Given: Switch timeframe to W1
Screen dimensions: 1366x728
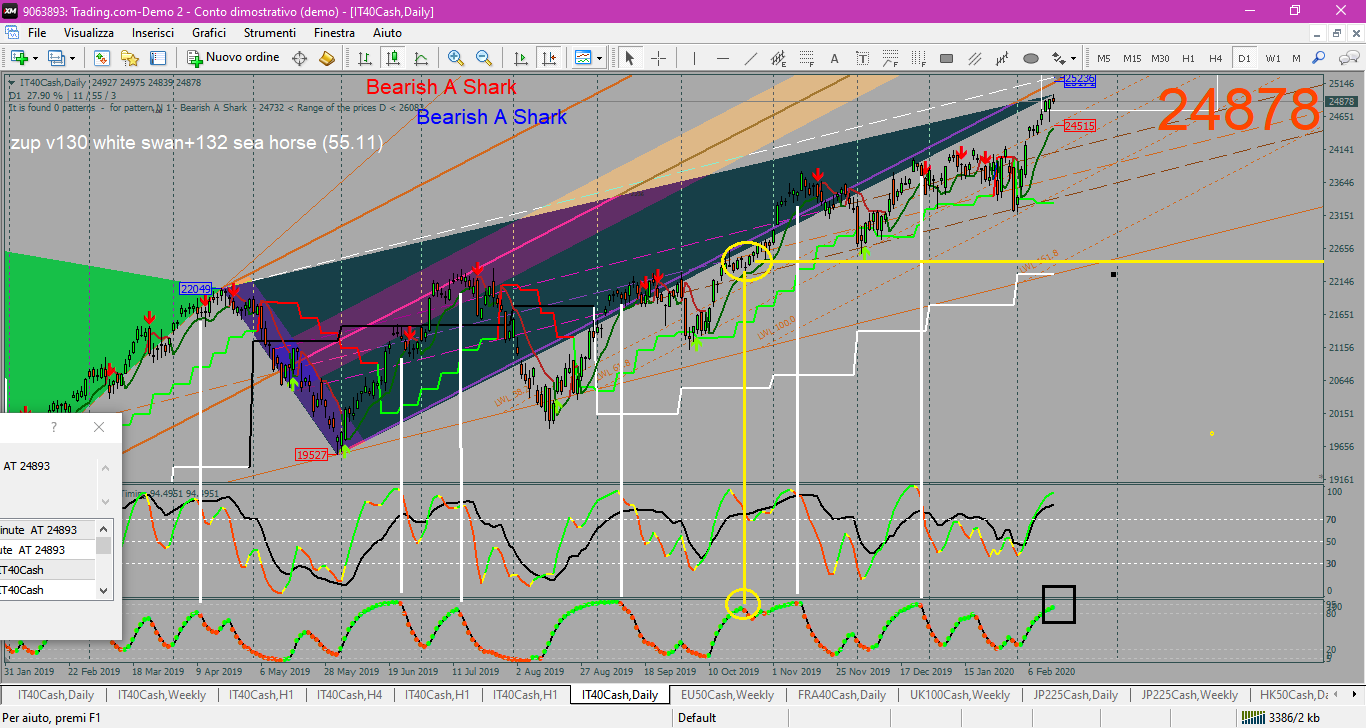Looking at the screenshot, I should pyautogui.click(x=1273, y=58).
